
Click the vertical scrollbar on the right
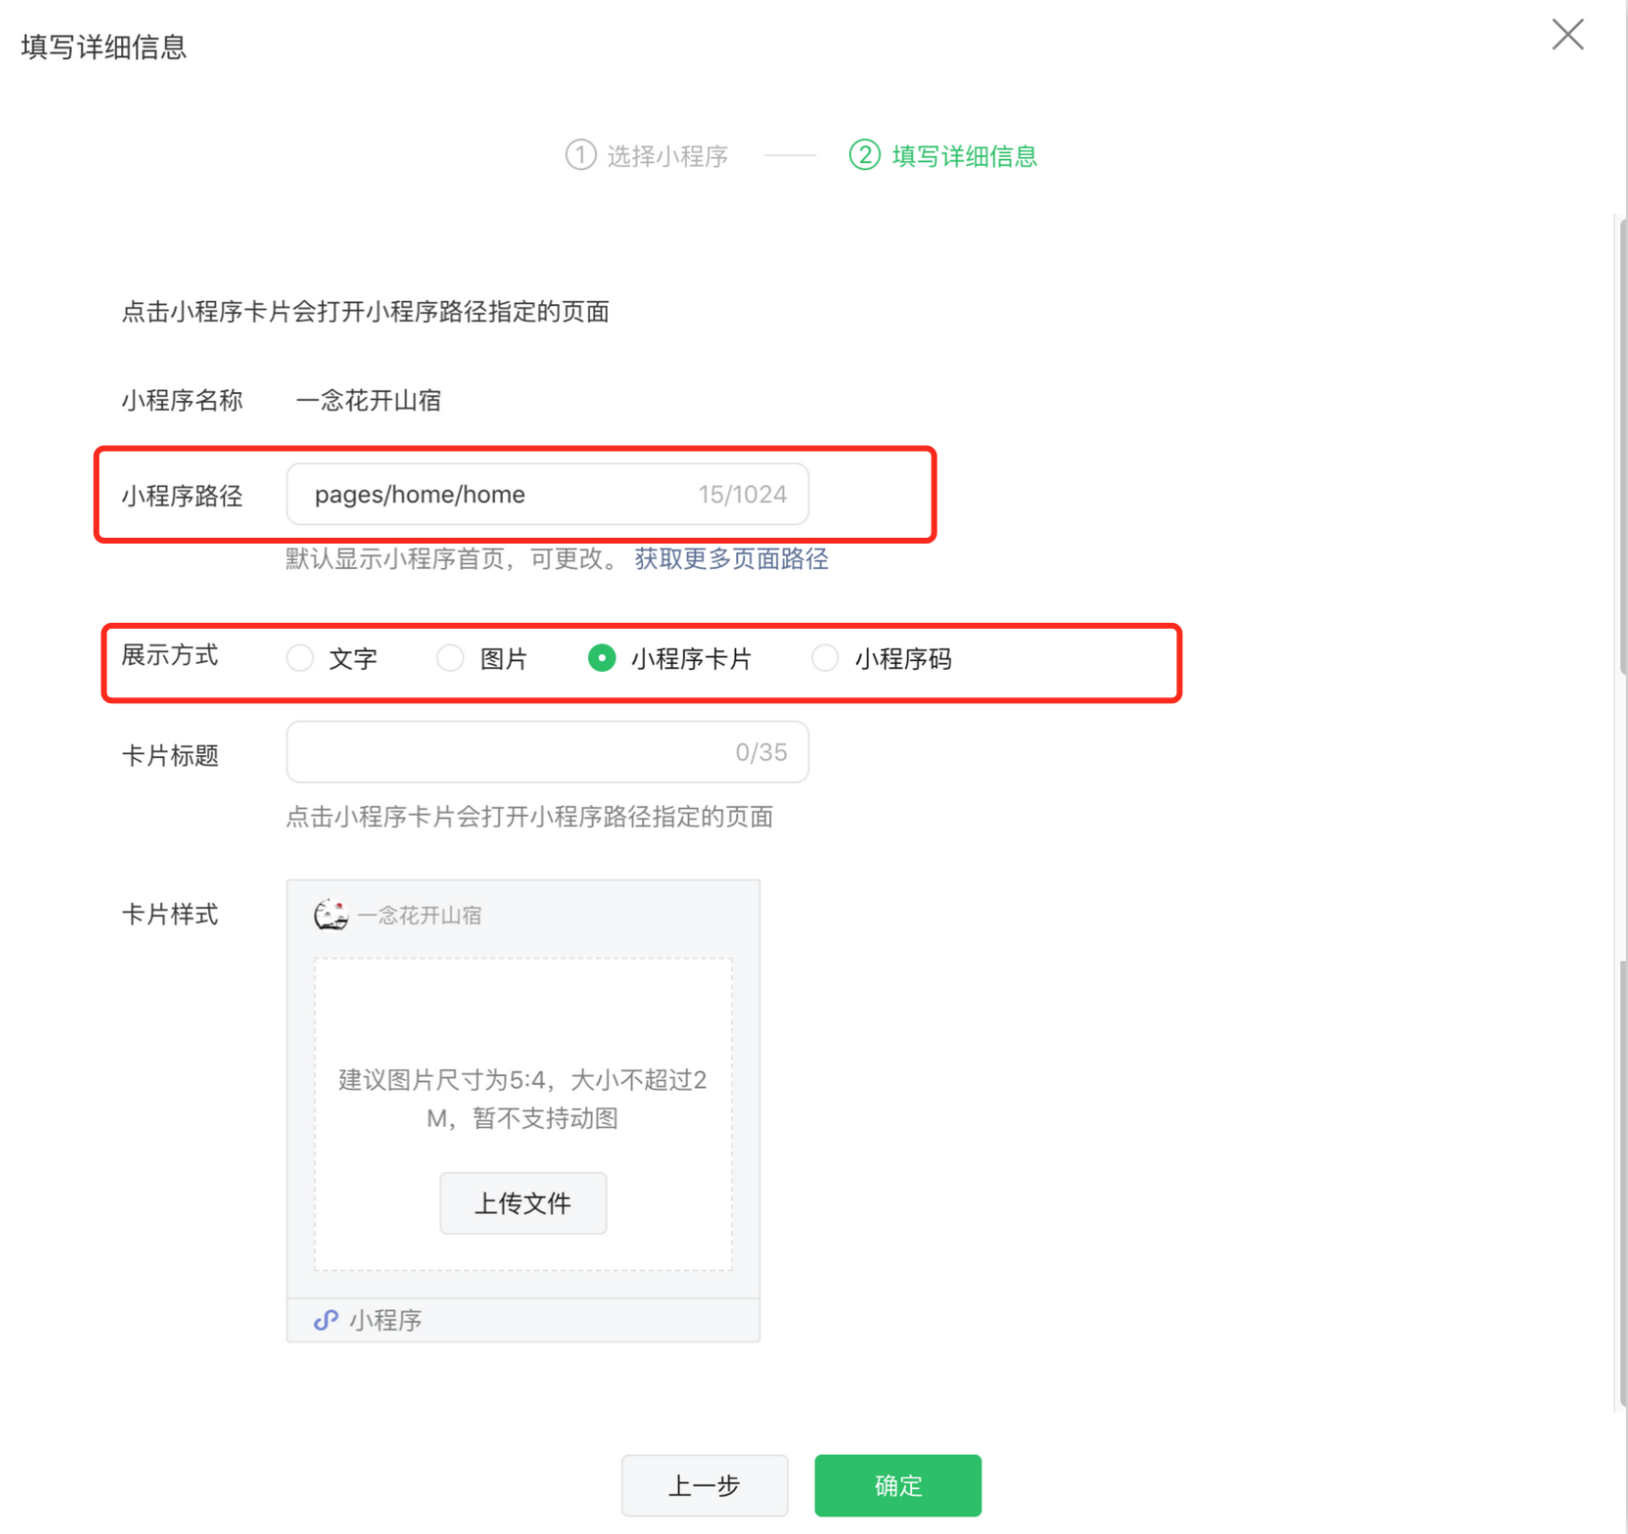pos(1621,445)
